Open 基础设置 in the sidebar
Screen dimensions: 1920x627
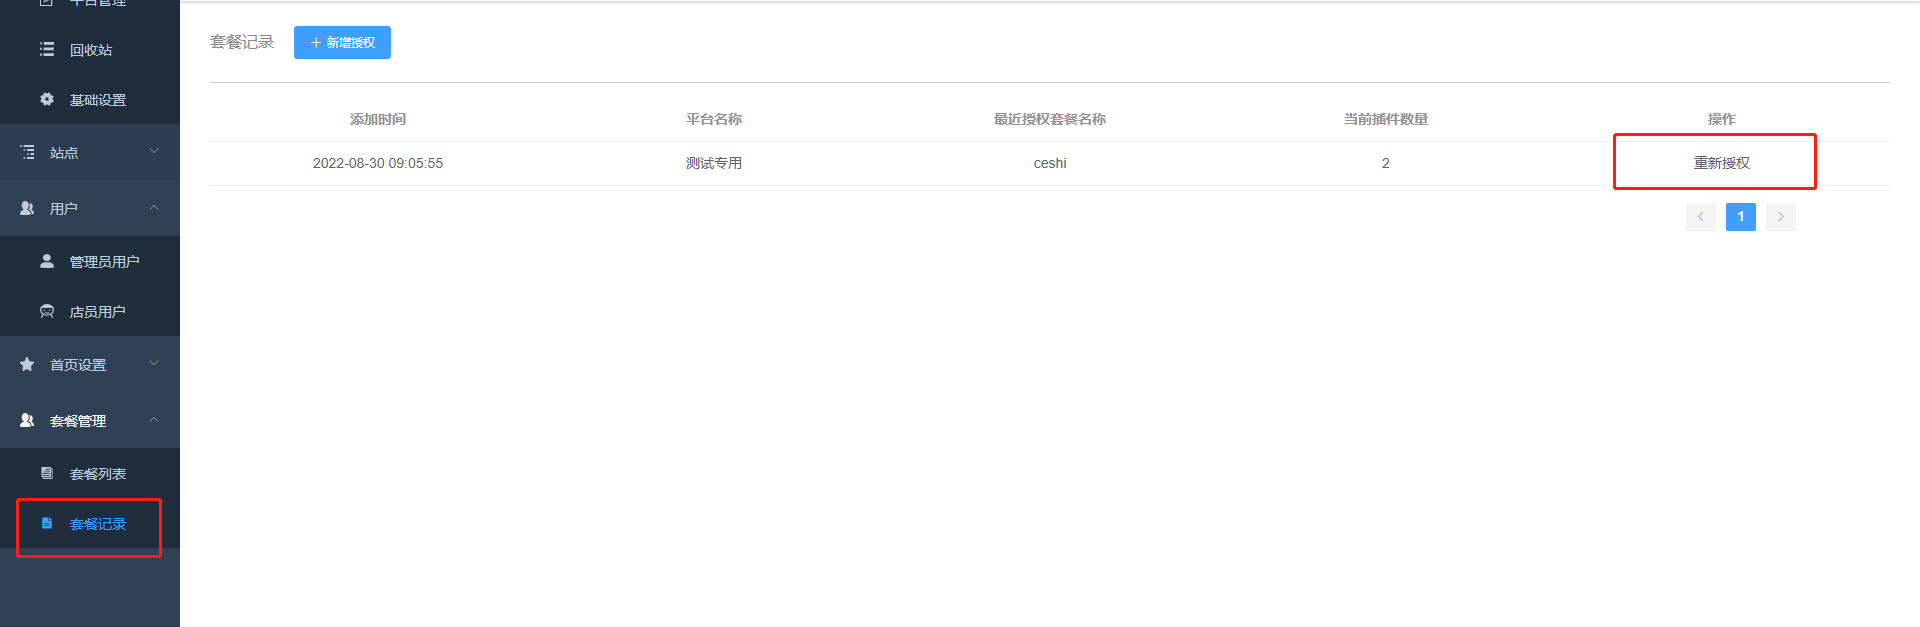pos(90,100)
